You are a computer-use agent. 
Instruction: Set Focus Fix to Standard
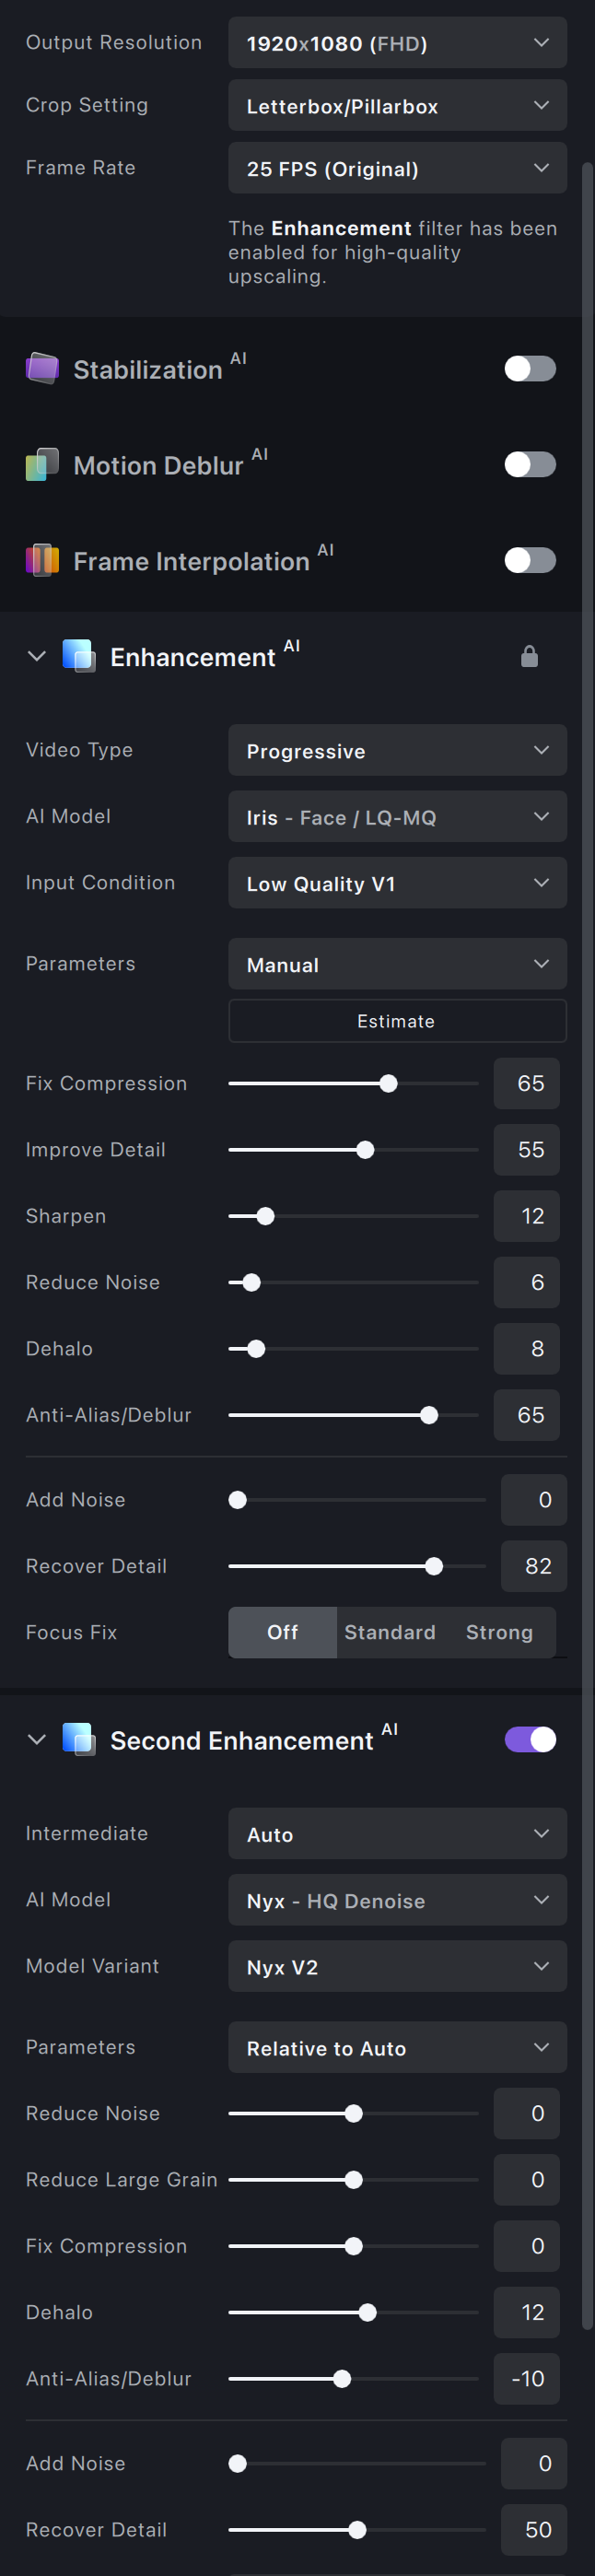pos(390,1632)
